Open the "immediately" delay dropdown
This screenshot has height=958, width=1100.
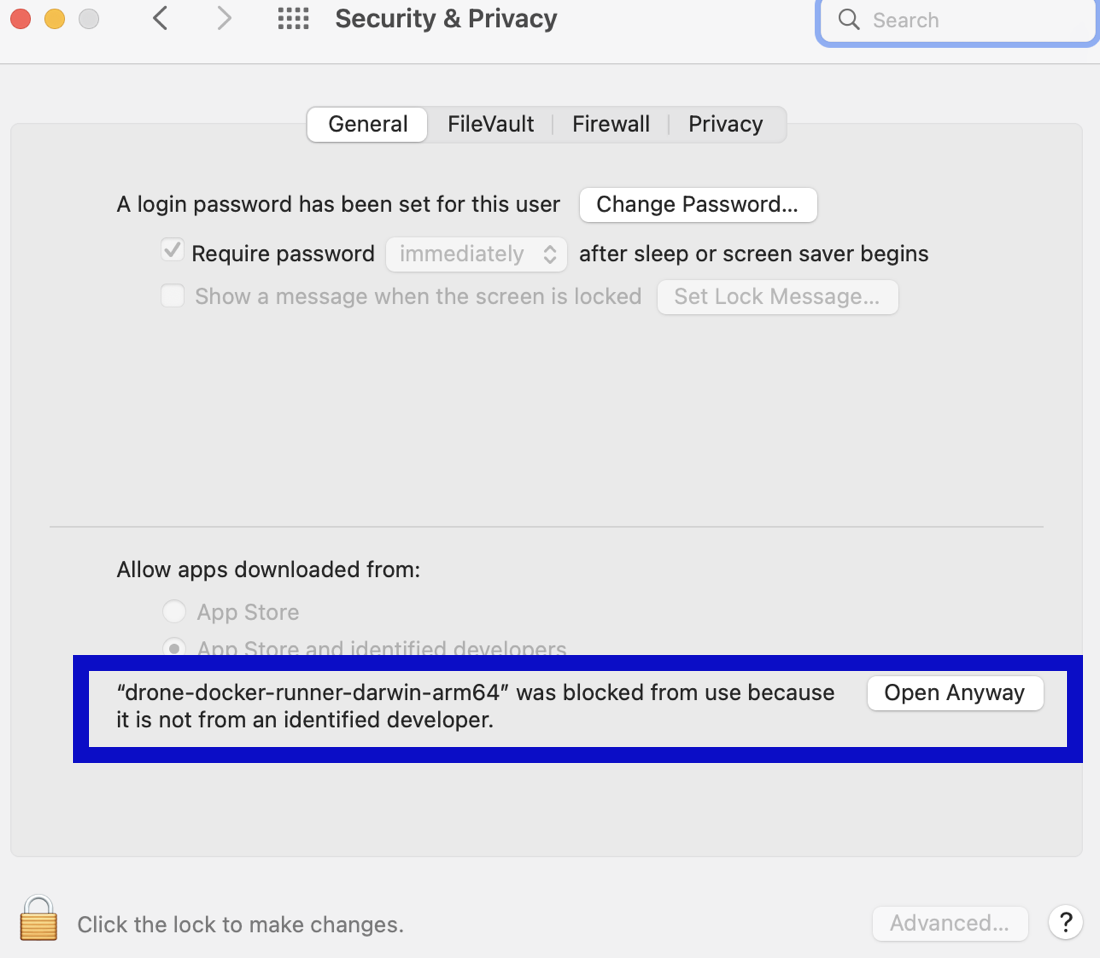(x=476, y=254)
